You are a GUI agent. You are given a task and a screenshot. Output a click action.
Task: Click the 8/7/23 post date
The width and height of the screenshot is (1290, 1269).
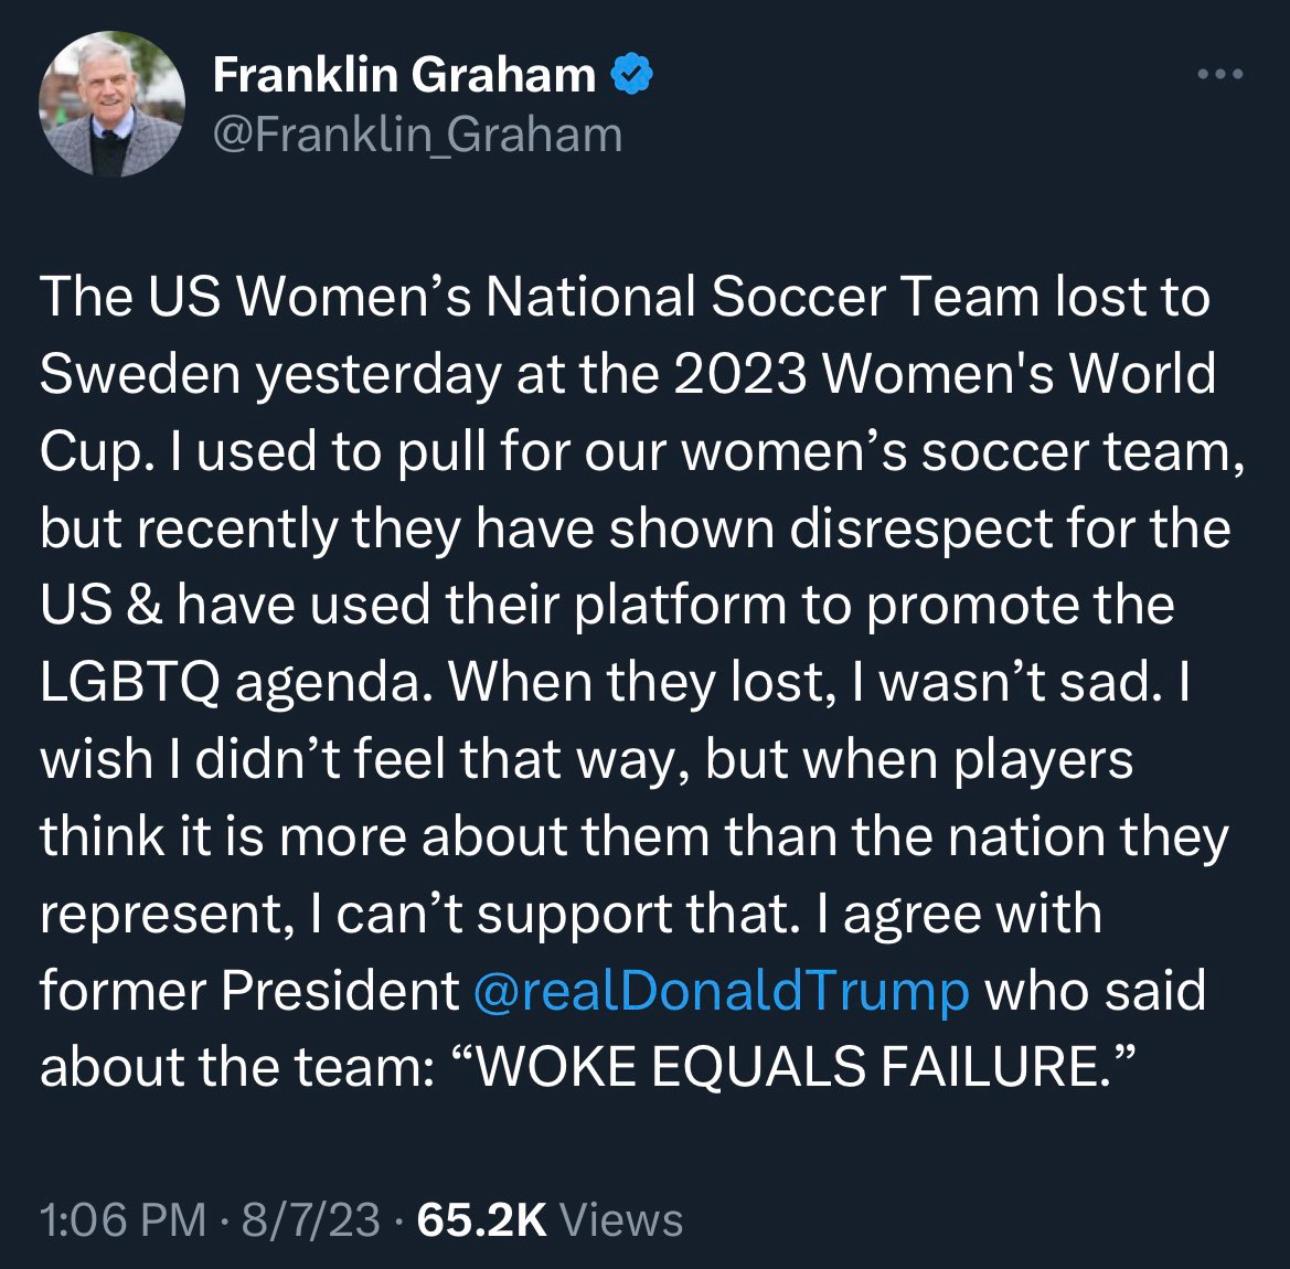click(x=311, y=1220)
